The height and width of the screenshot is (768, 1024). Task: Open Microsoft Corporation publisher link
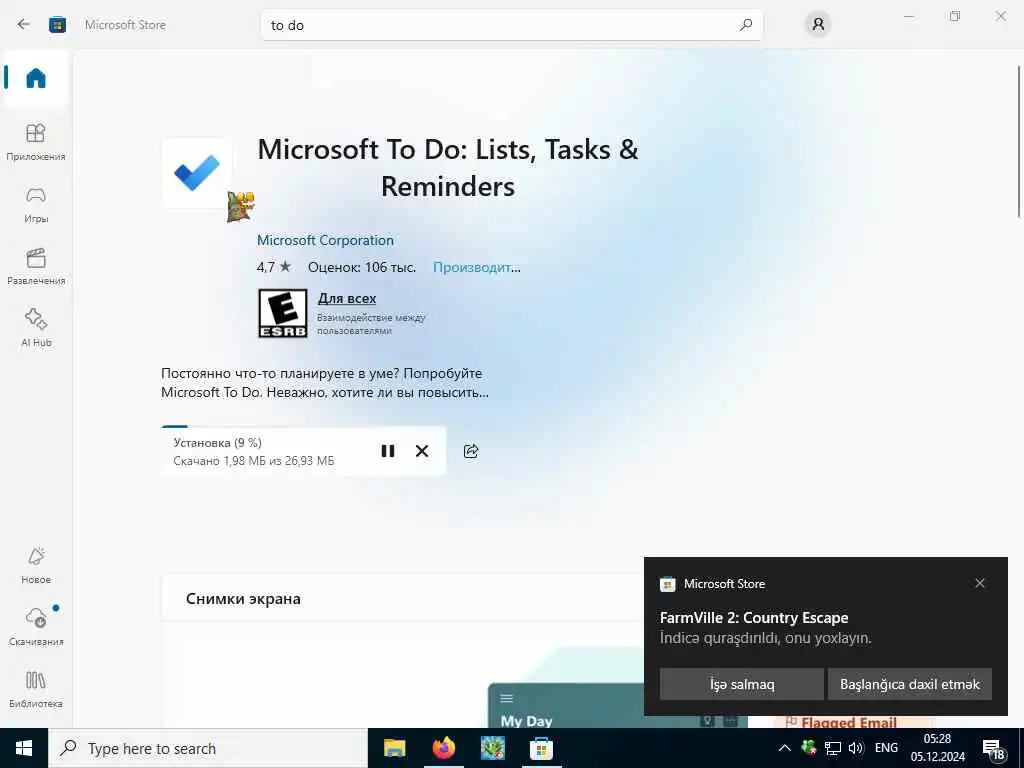point(325,240)
